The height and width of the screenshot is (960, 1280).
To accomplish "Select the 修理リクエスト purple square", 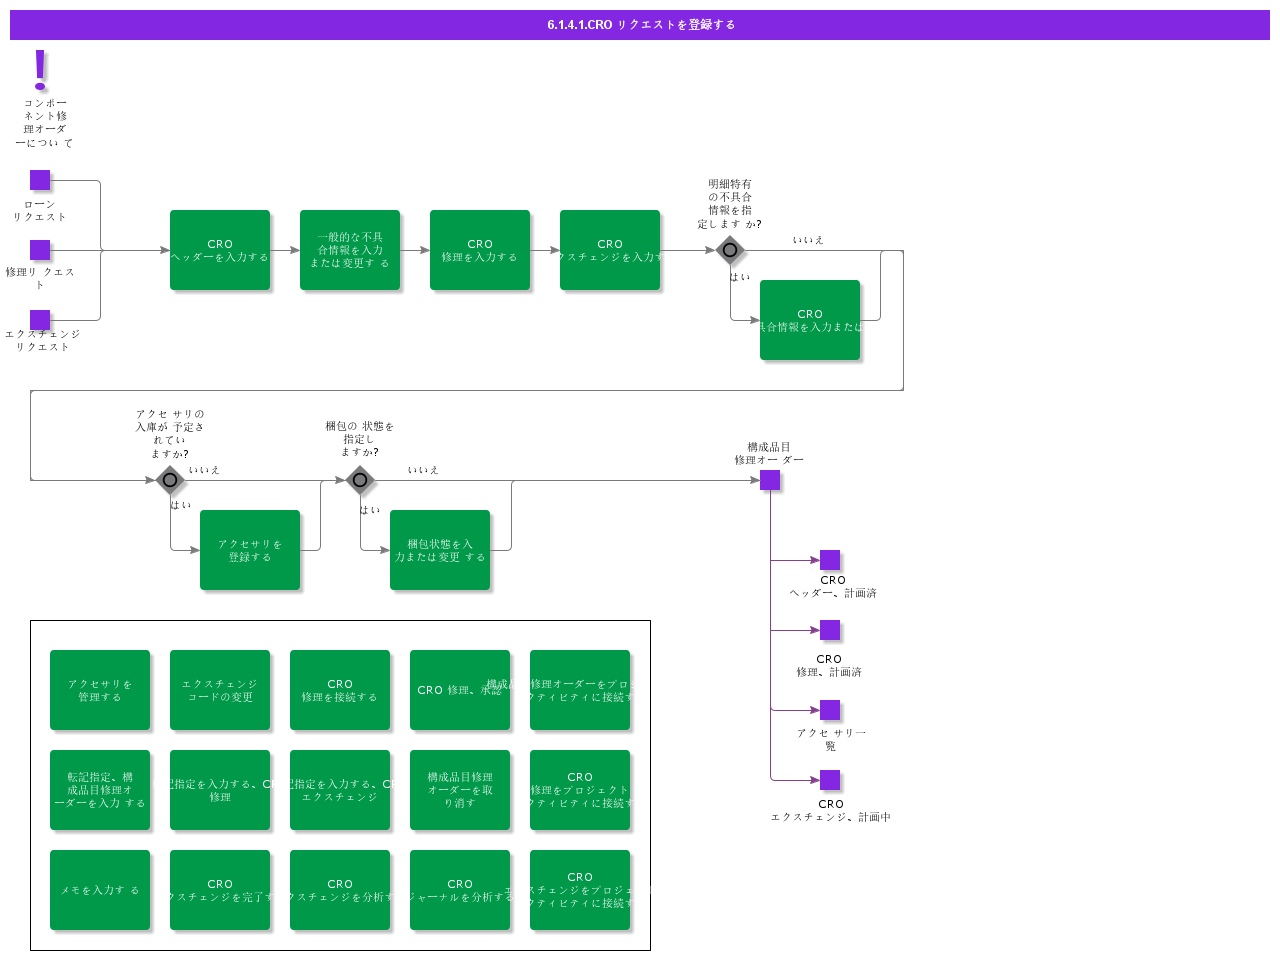I will click(40, 250).
